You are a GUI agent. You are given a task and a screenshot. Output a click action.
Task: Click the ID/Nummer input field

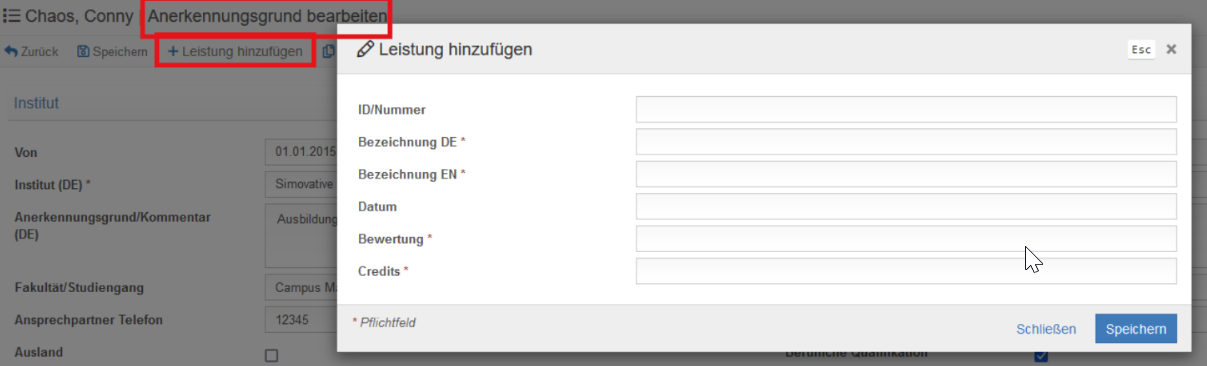(906, 110)
